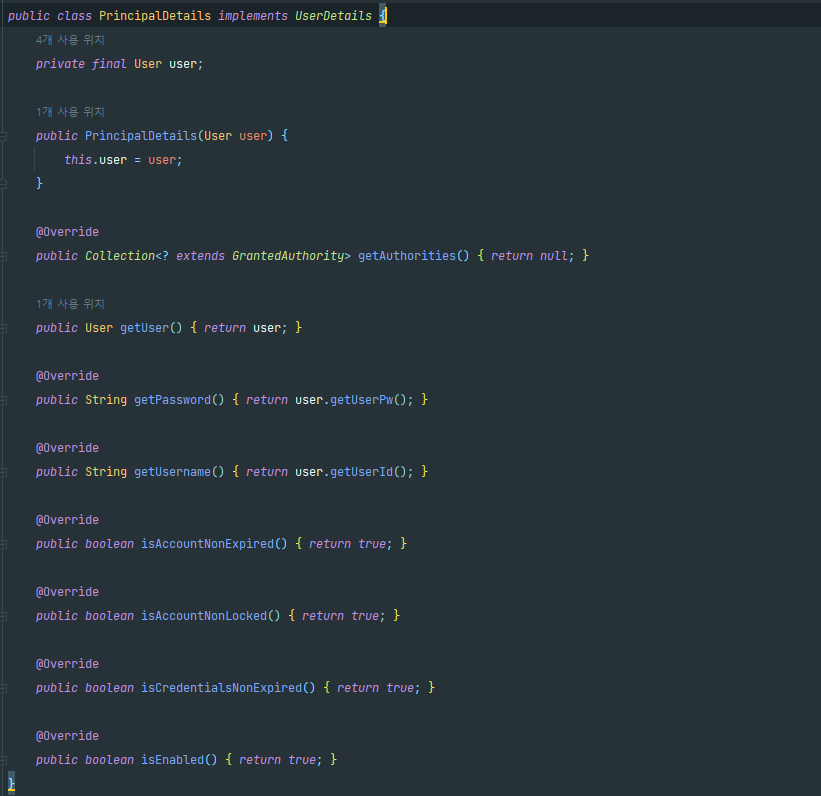
Task: Click 'String' return type of getPassword
Action: [x=106, y=400]
